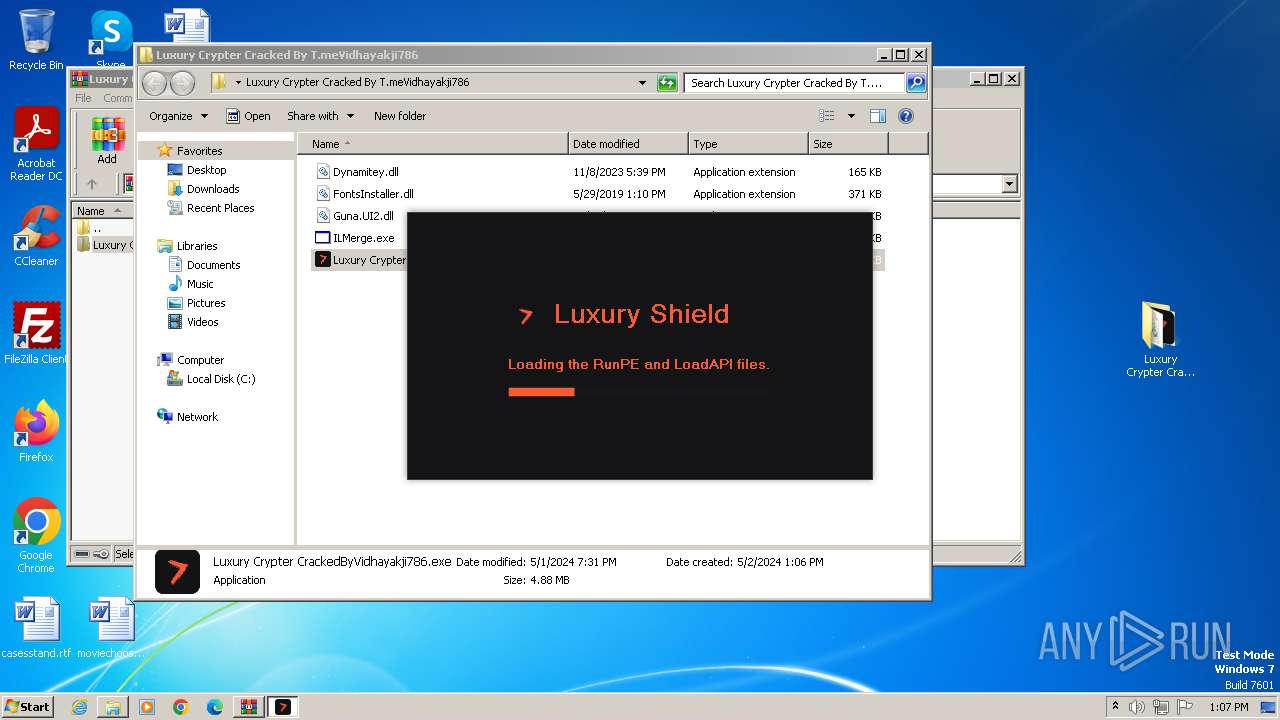Click the volume icon in the system tray
Screen dimensions: 1280x720
click(1137, 707)
